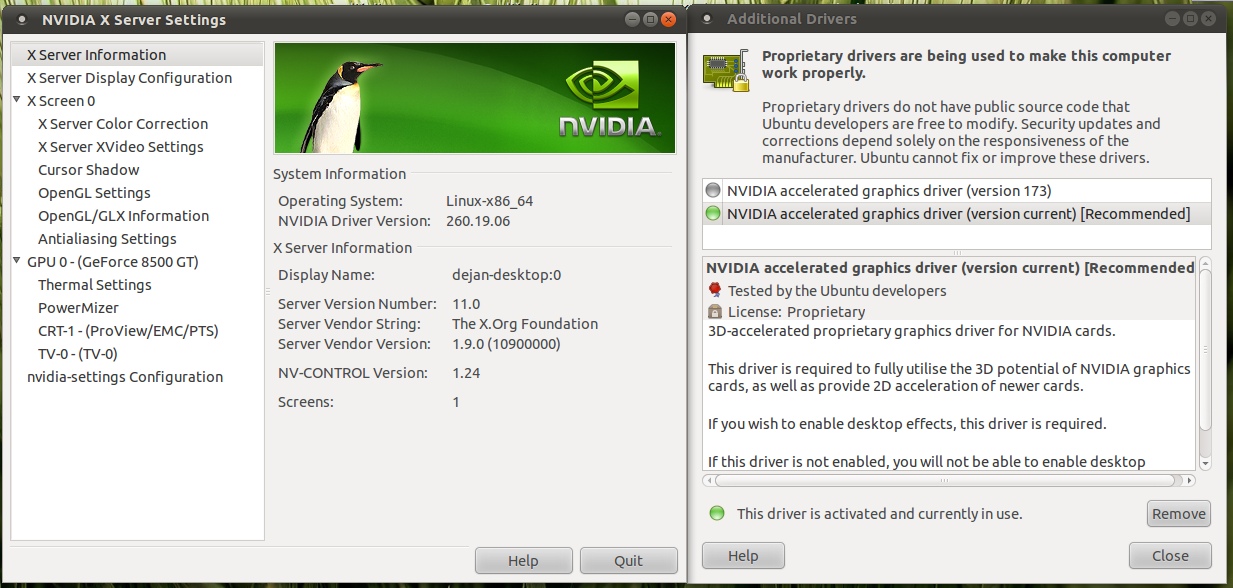Click gray status indicator for version 173 driver

tap(713, 190)
